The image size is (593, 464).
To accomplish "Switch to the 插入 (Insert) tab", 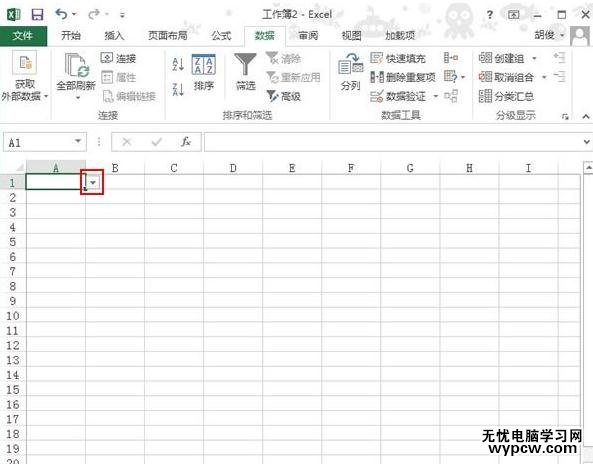I will pos(114,36).
